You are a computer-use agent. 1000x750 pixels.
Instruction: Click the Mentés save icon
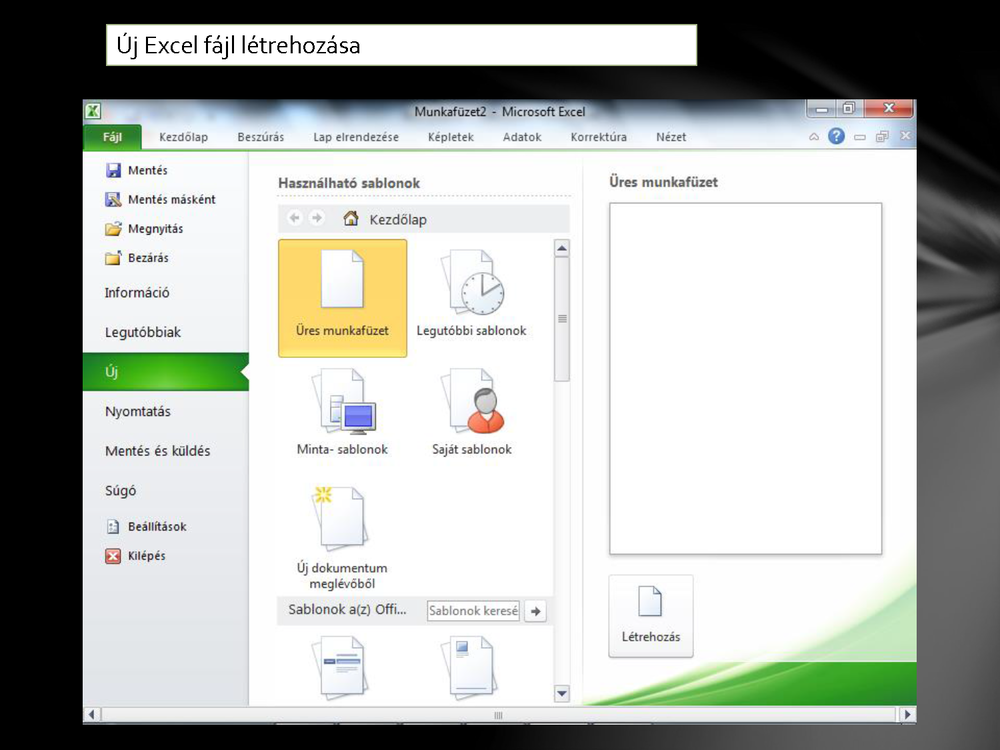click(x=114, y=170)
